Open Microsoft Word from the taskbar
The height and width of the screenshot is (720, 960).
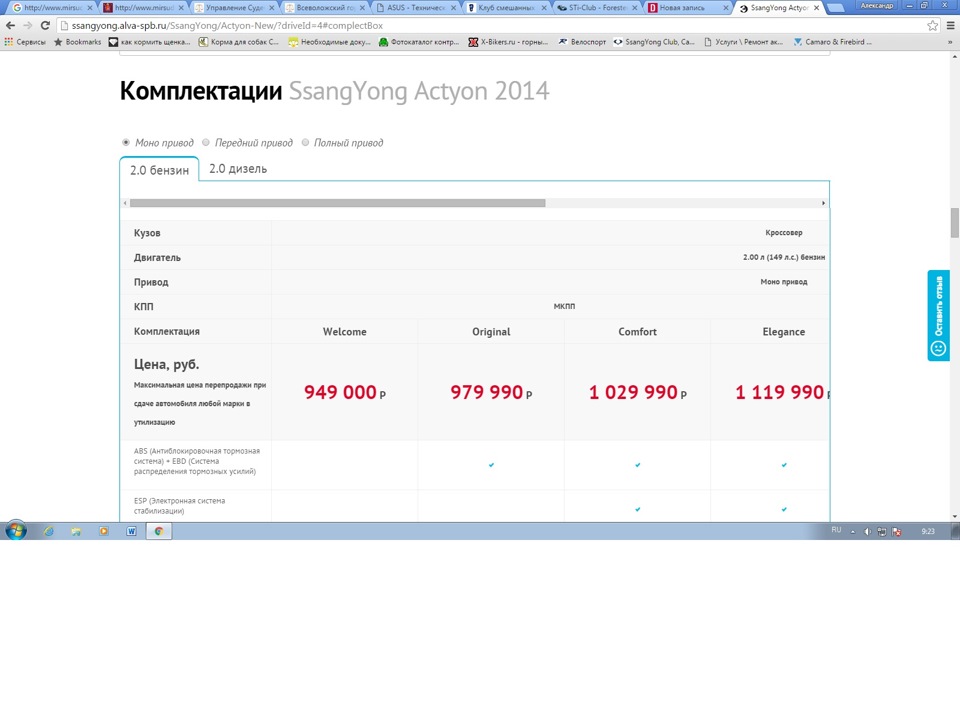click(x=131, y=531)
